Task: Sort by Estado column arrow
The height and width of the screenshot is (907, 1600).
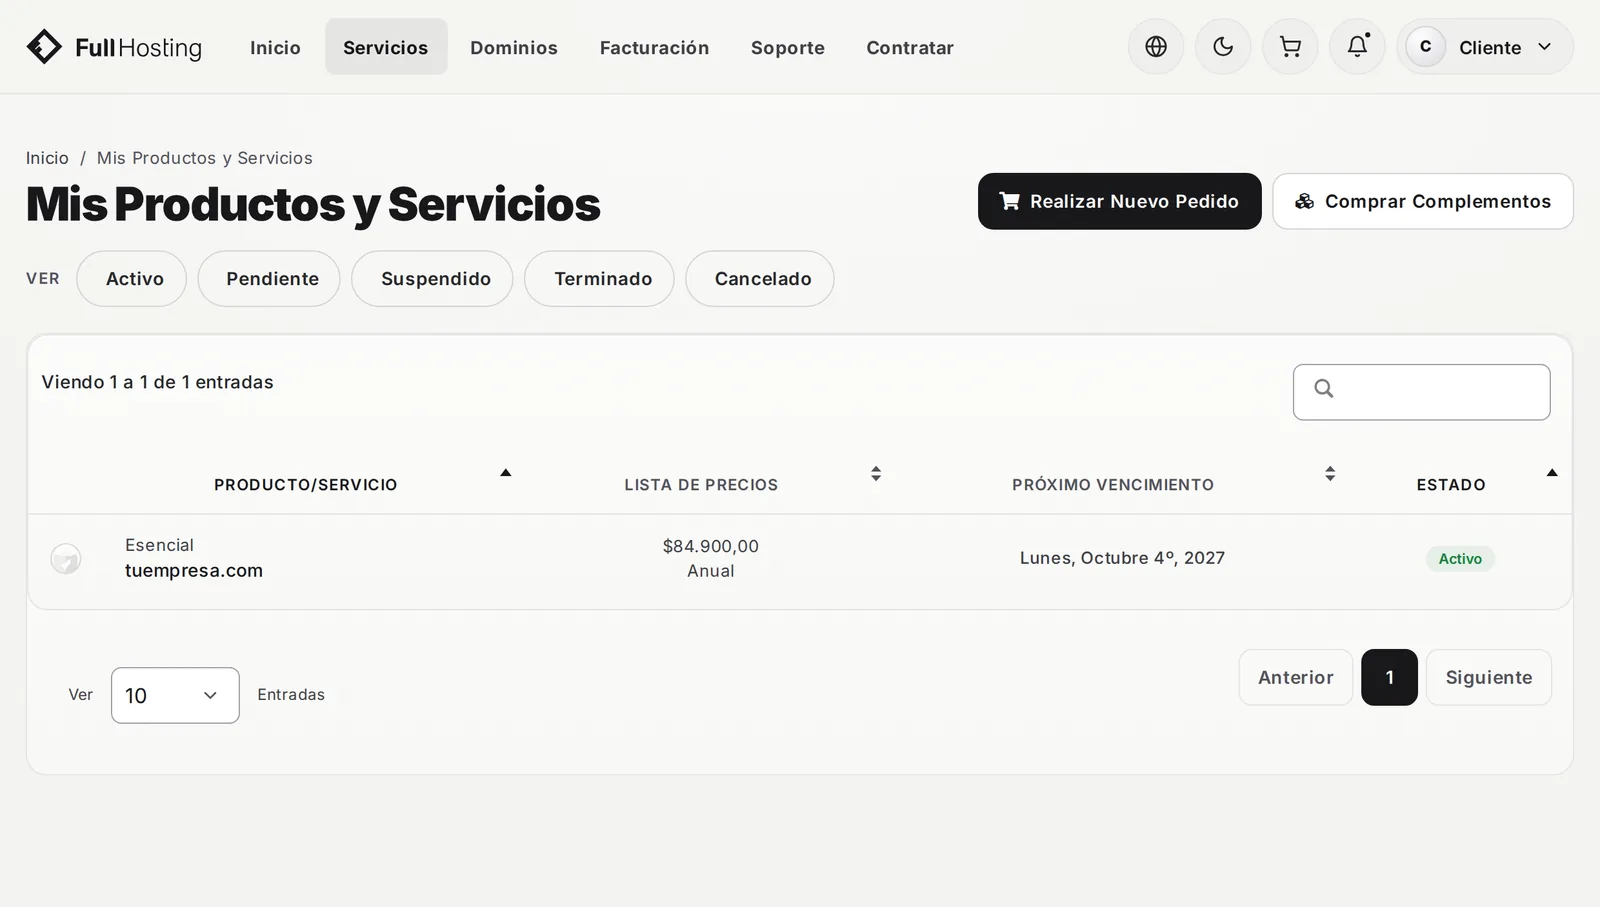Action: coord(1552,473)
